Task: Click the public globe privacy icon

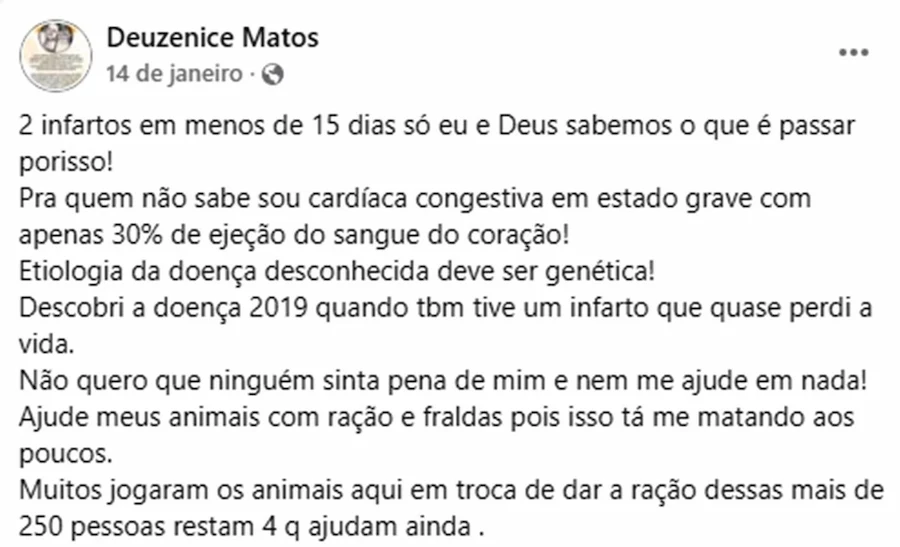Action: click(x=273, y=74)
